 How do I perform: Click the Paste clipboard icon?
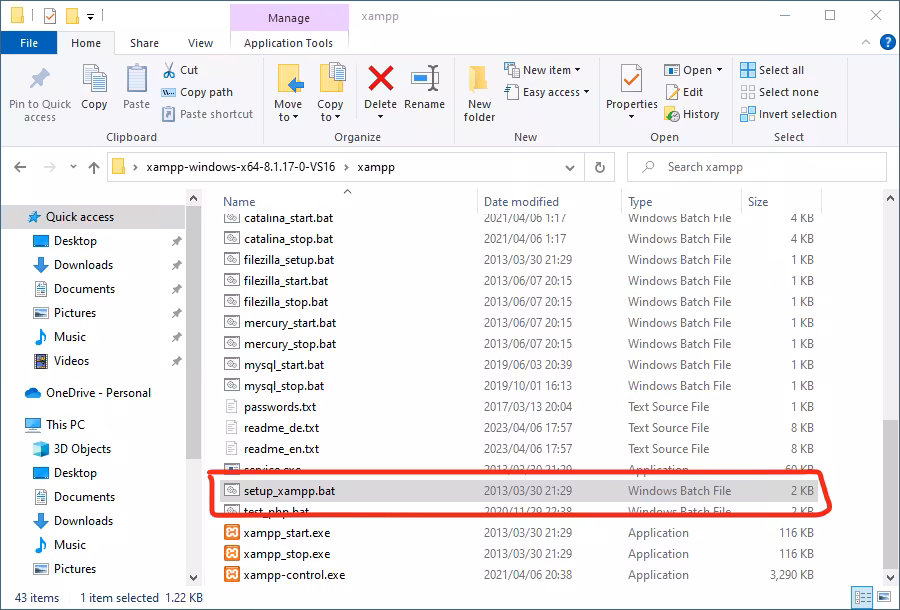point(137,78)
